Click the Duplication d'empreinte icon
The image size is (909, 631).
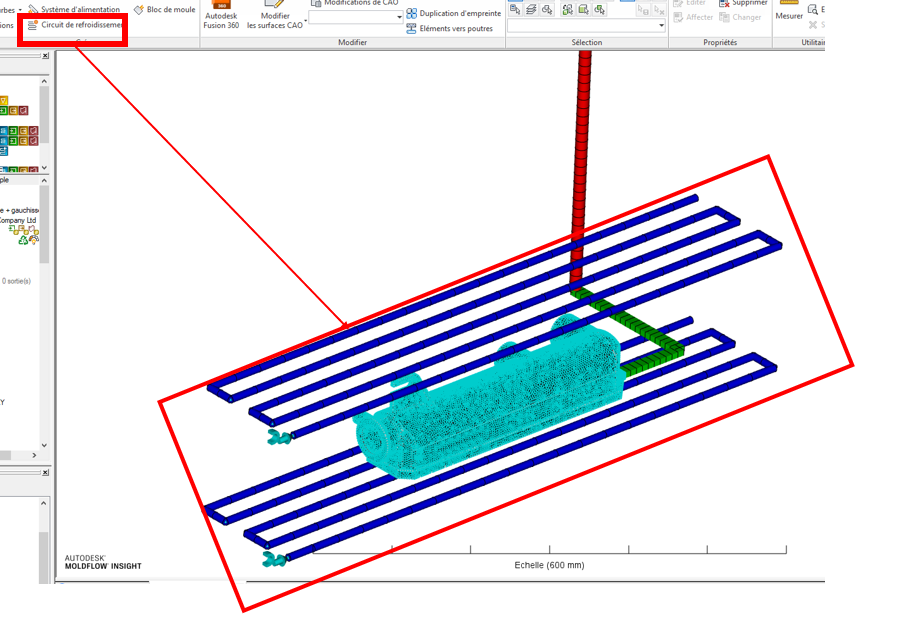coord(412,14)
